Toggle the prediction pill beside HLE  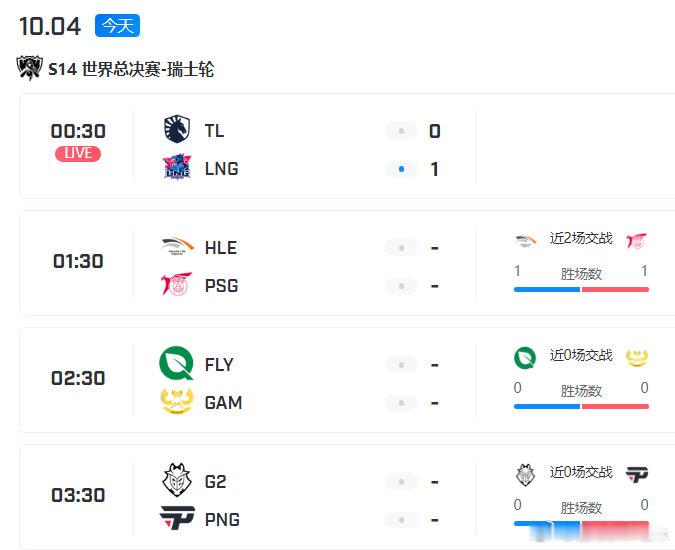401,248
